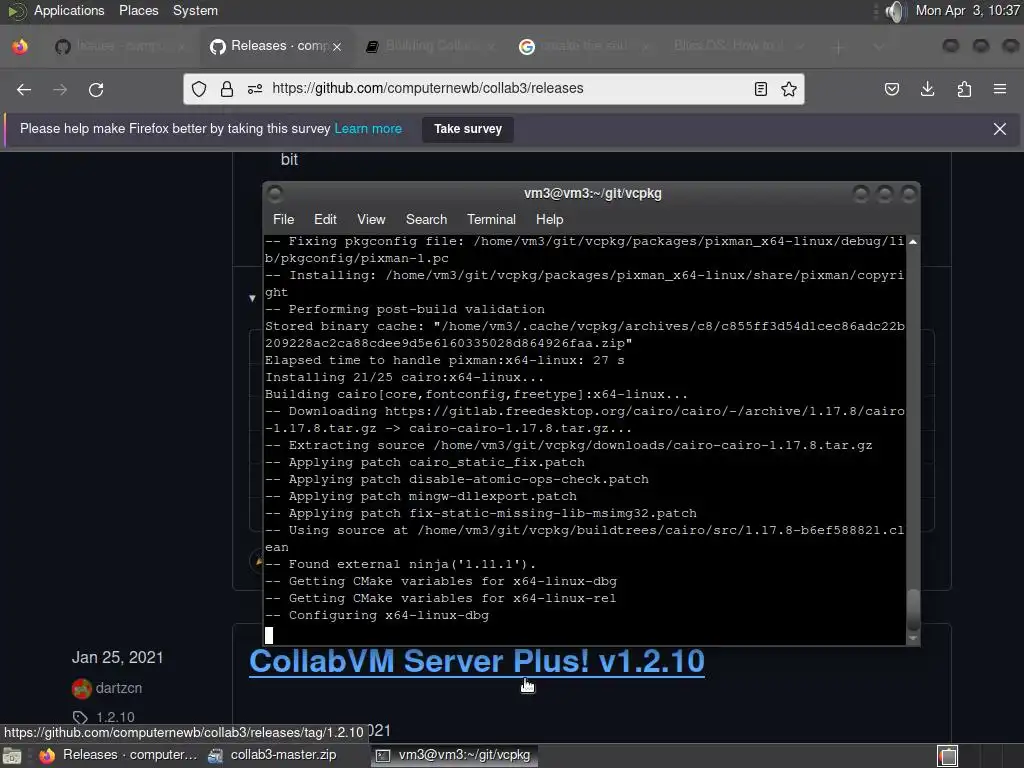
Task: Click the clock showing Mon Apr 3, 10:37
Action: [x=967, y=10]
